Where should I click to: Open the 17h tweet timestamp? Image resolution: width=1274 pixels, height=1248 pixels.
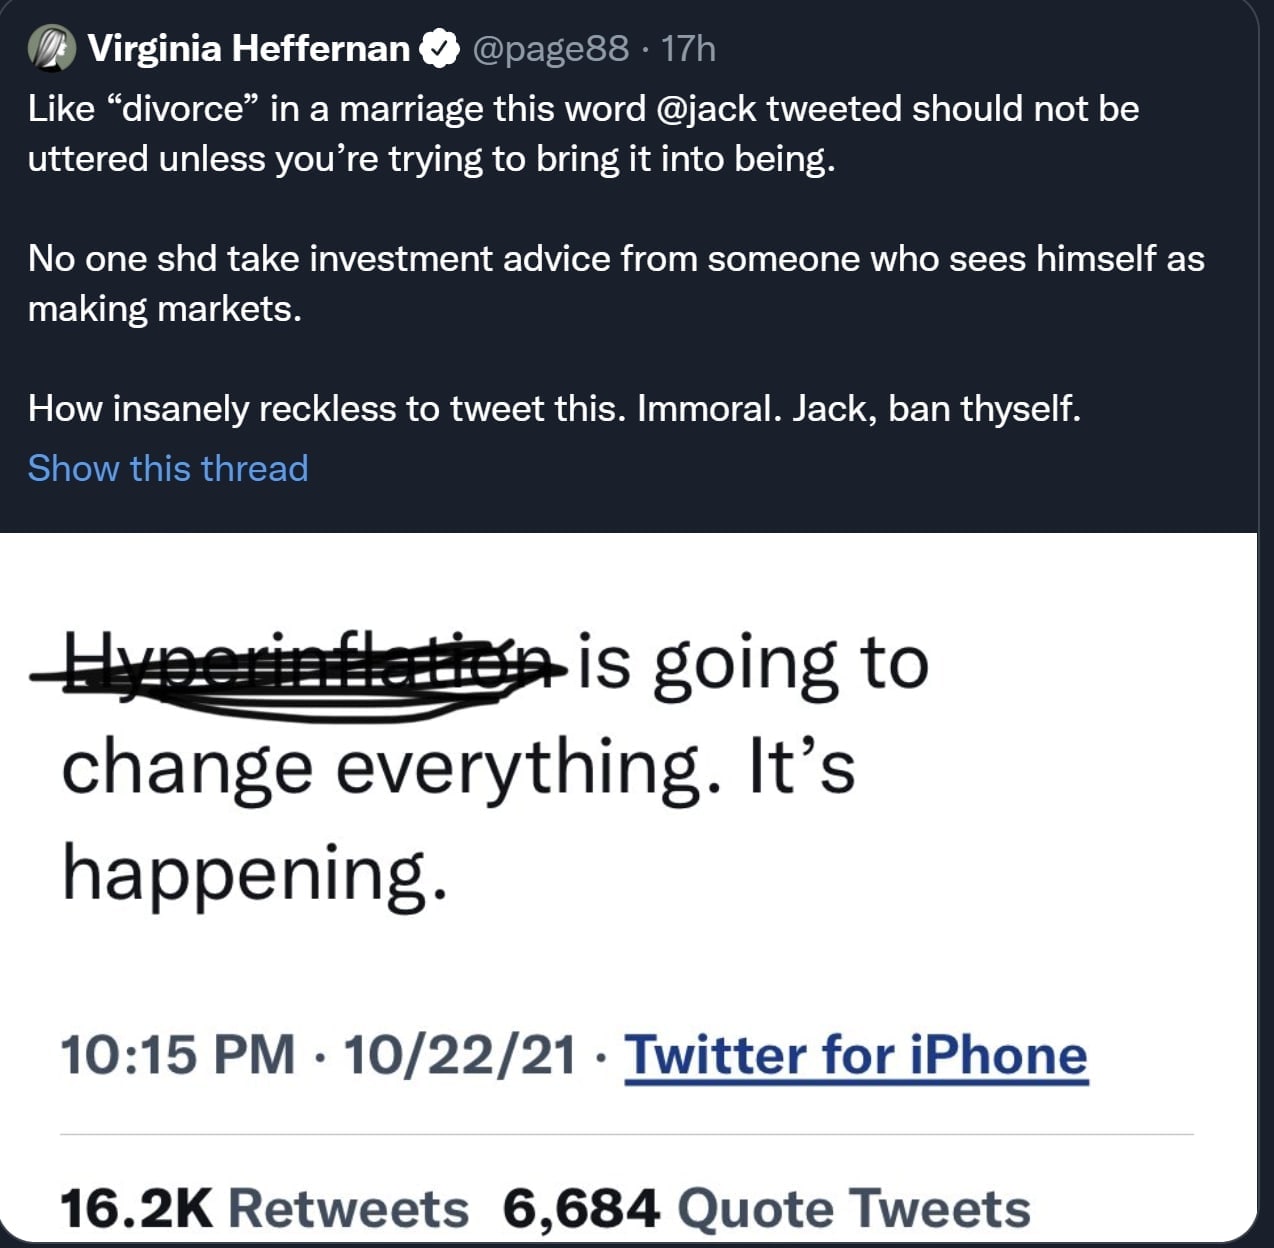coord(689,48)
